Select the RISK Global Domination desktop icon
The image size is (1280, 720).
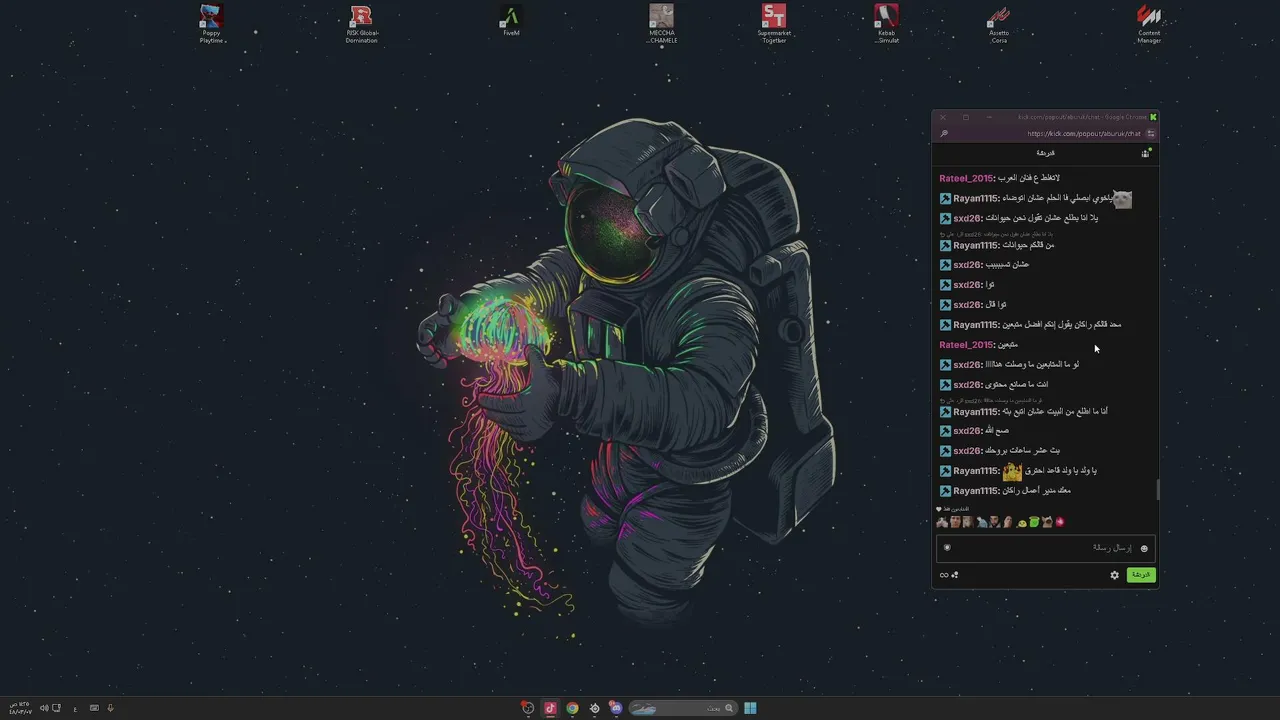click(362, 24)
